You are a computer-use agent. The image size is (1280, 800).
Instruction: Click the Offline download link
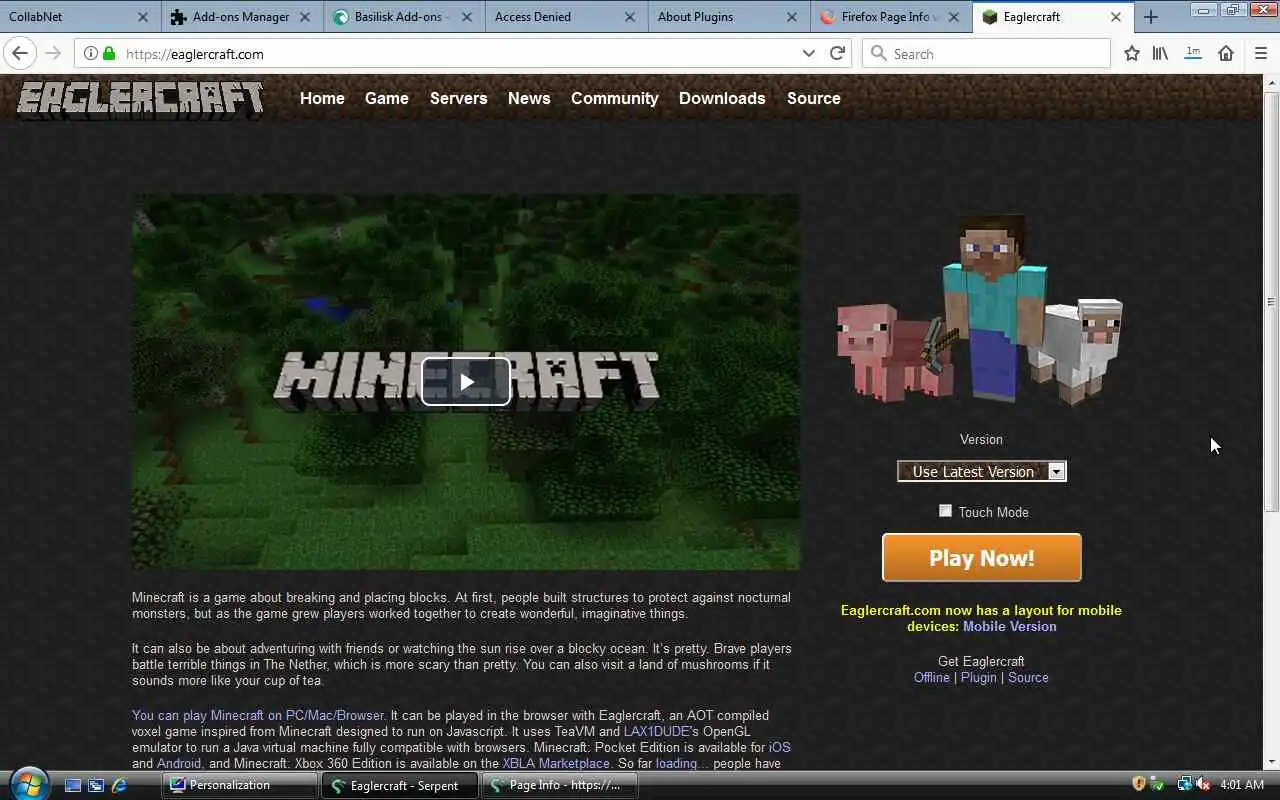[x=932, y=677]
